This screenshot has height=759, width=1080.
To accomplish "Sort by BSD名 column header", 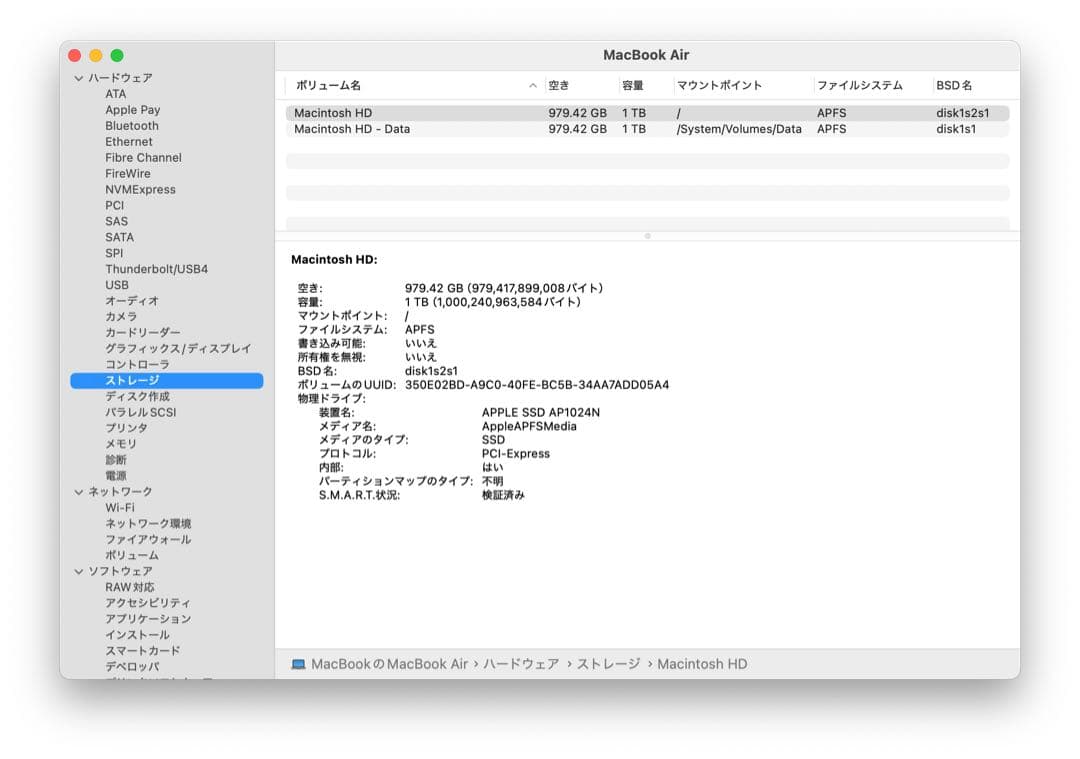I will [x=954, y=85].
